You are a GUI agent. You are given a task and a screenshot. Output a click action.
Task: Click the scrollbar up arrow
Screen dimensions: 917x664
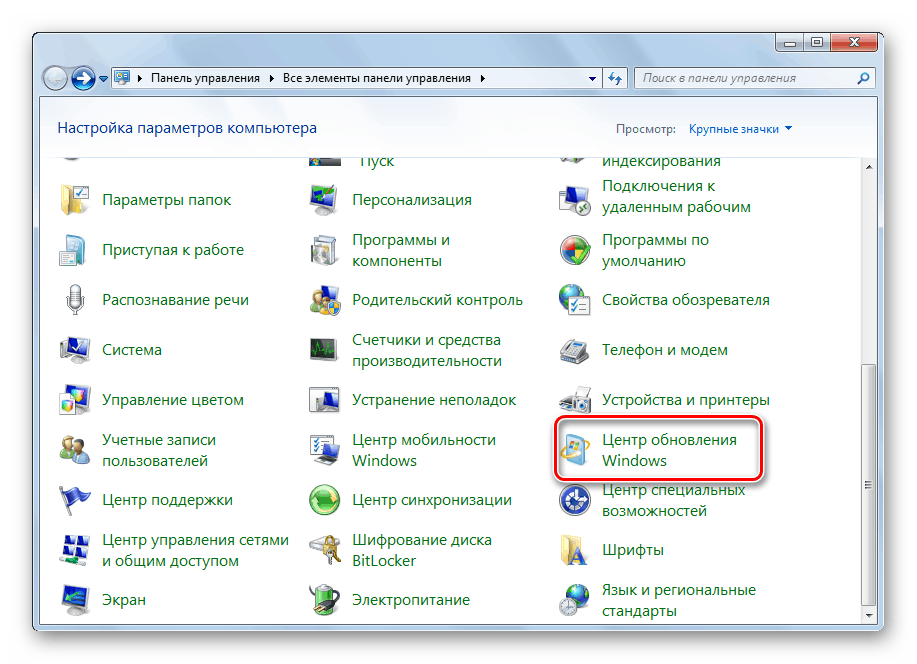(x=868, y=167)
